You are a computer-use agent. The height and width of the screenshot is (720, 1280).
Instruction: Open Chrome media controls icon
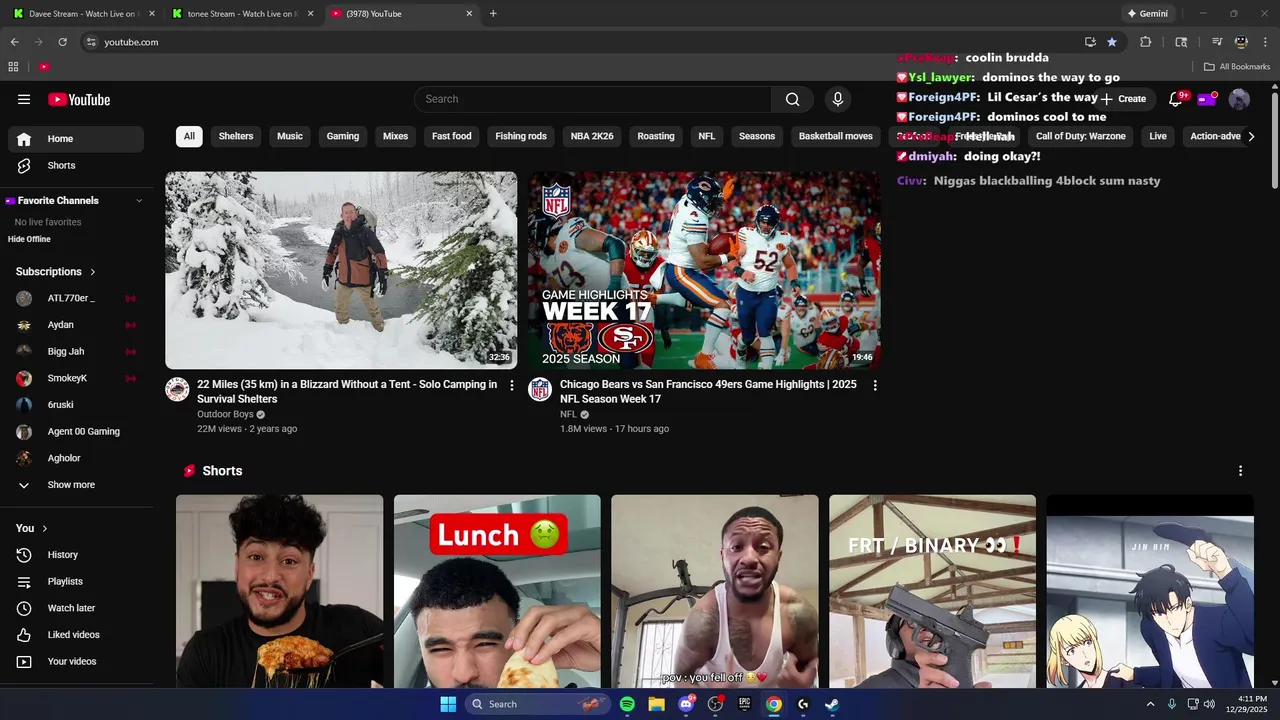click(x=1217, y=42)
